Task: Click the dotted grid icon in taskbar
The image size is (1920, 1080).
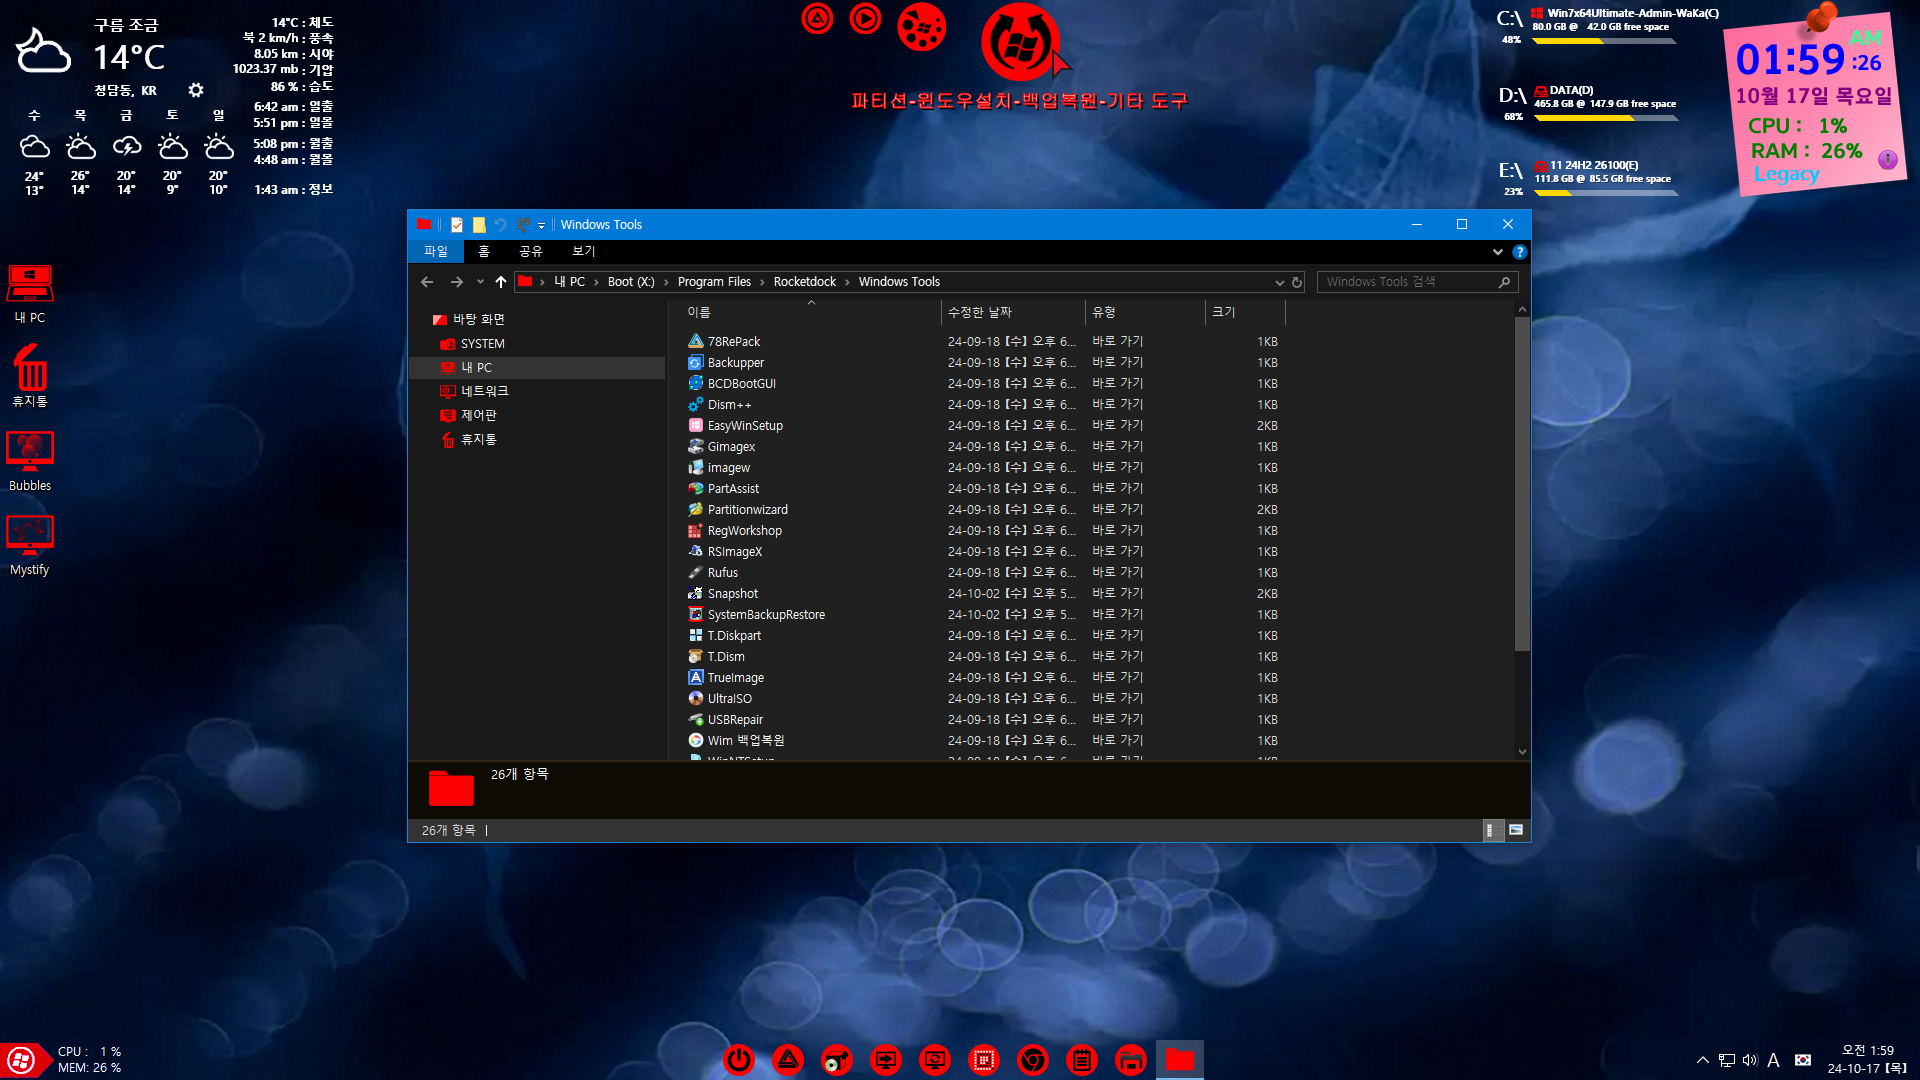Action: pyautogui.click(x=984, y=1060)
